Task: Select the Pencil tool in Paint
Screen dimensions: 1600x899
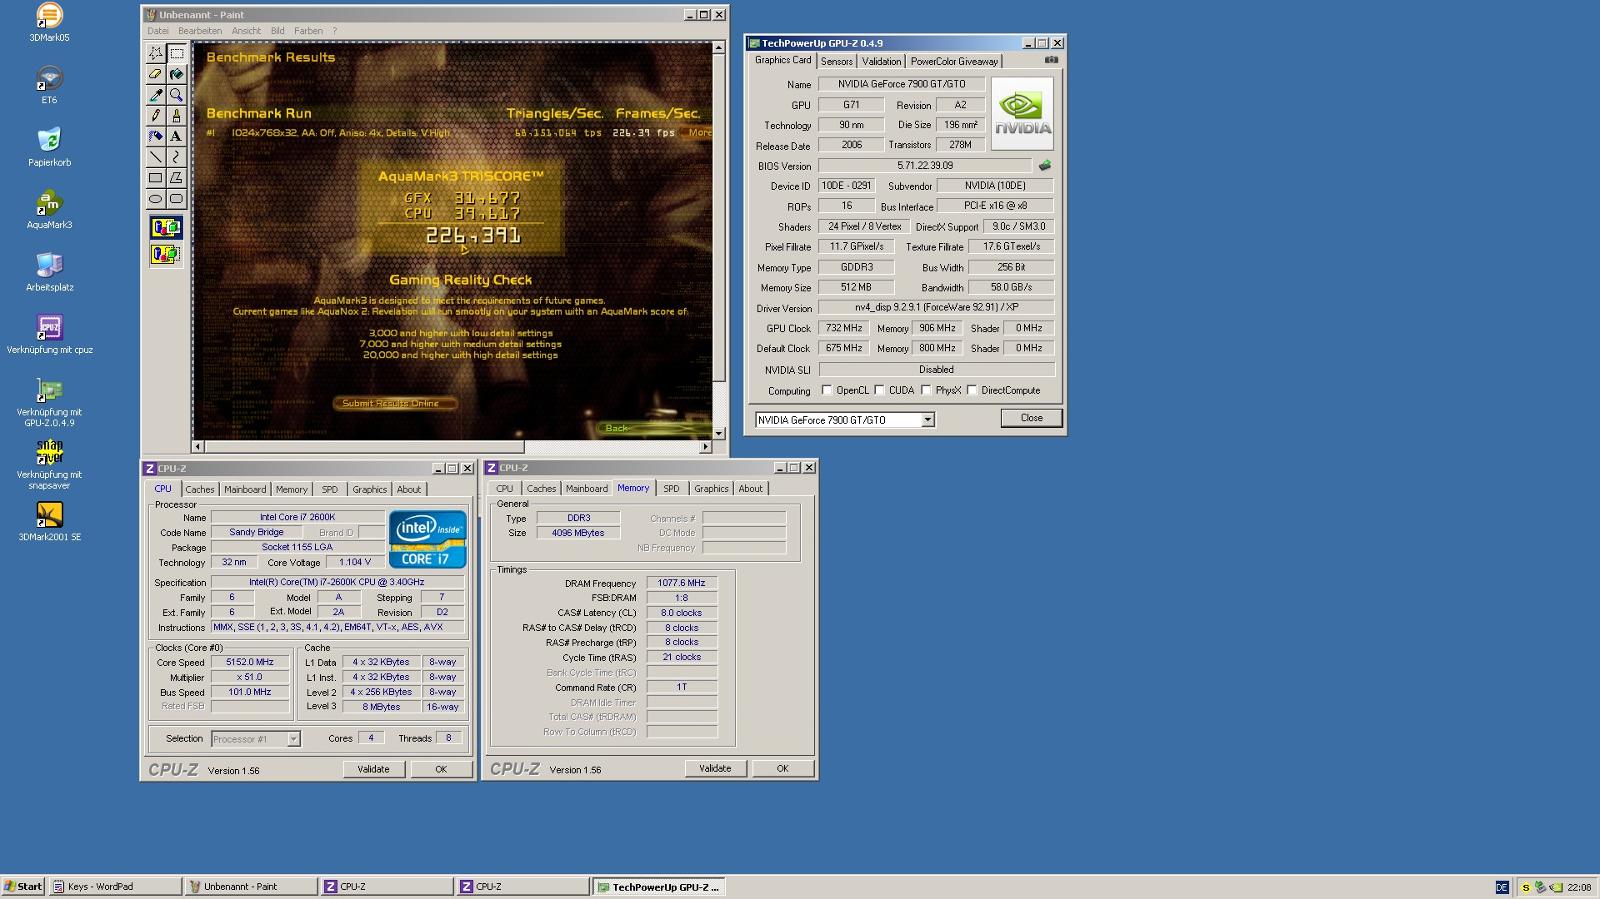Action: tap(155, 116)
